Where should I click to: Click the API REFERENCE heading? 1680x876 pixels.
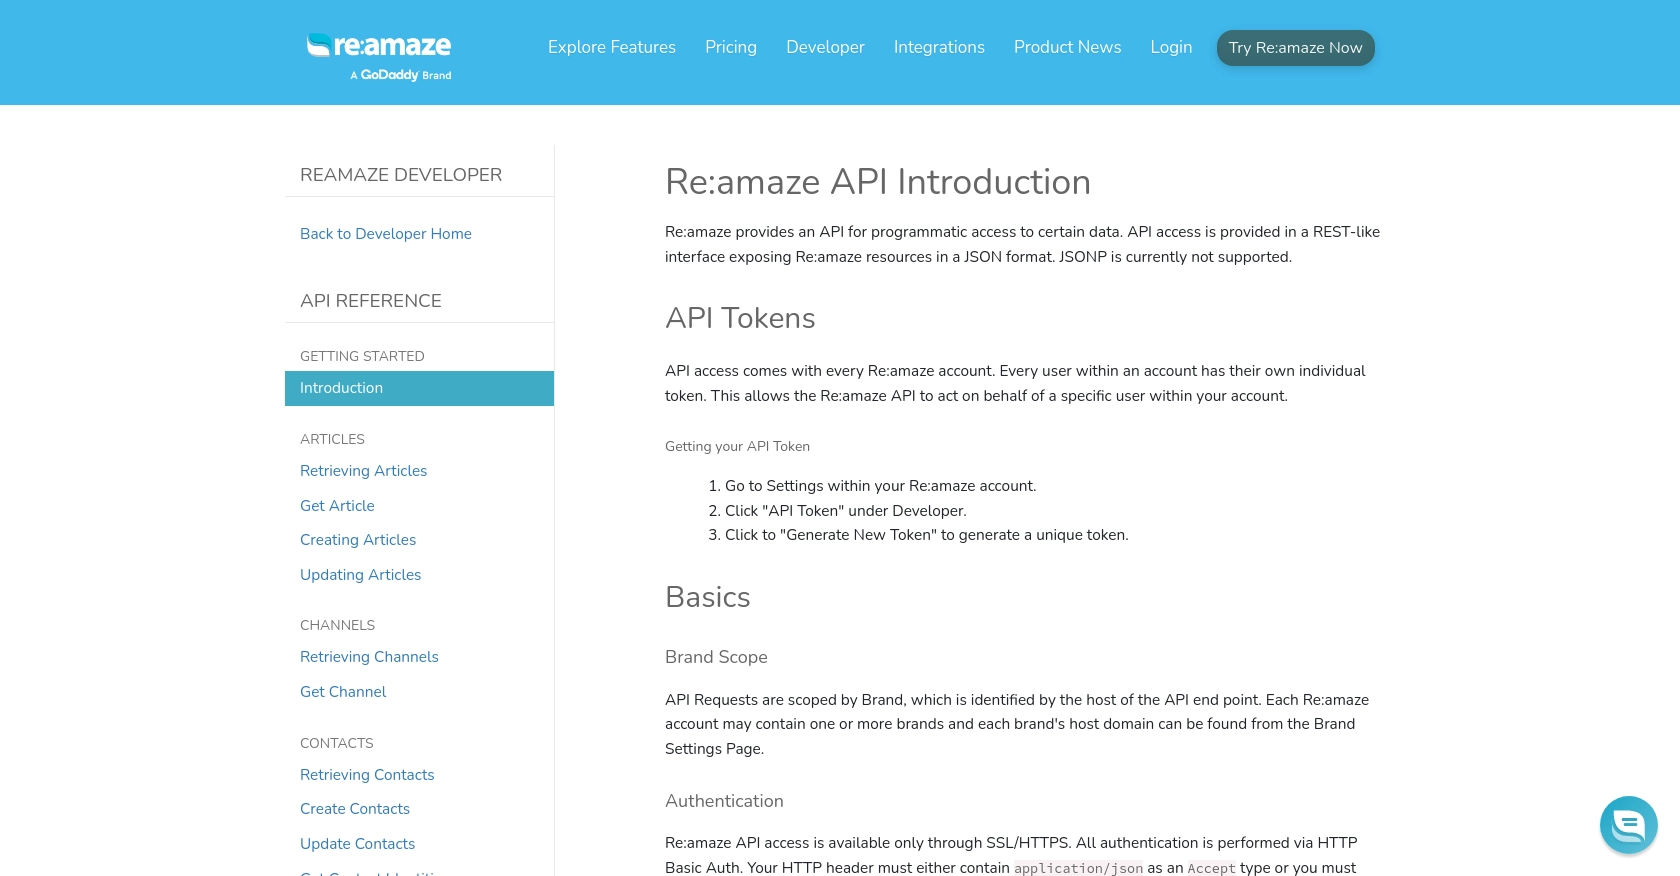370,301
